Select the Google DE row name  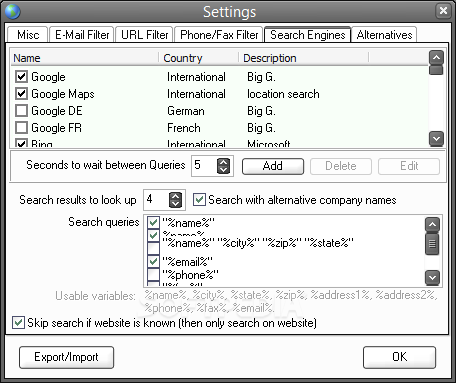57,111
